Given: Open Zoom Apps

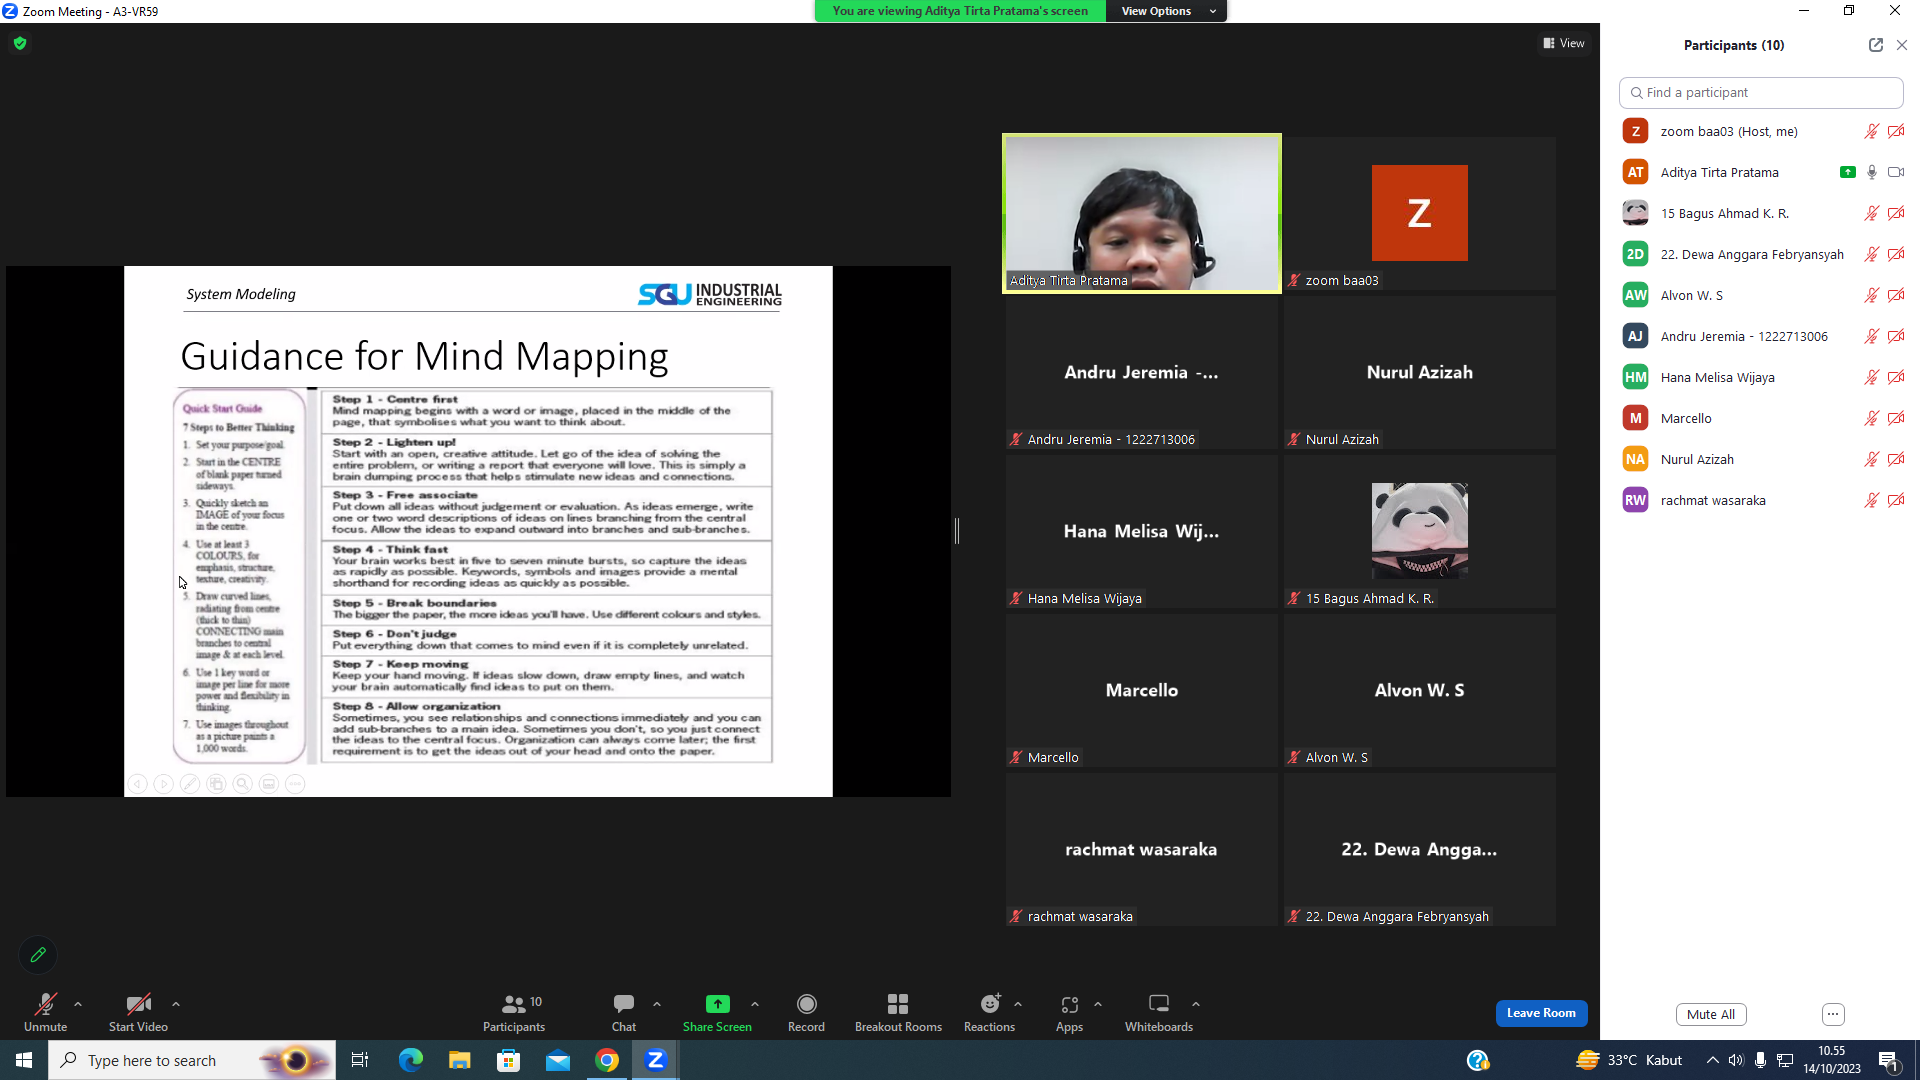Looking at the screenshot, I should pos(1069,1012).
